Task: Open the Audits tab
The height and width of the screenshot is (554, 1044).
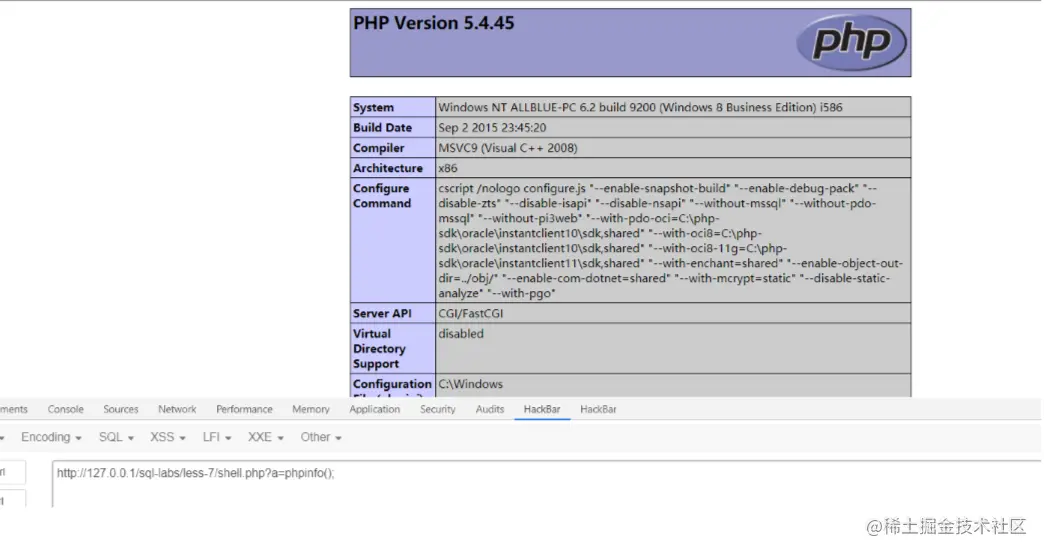Action: click(490, 410)
